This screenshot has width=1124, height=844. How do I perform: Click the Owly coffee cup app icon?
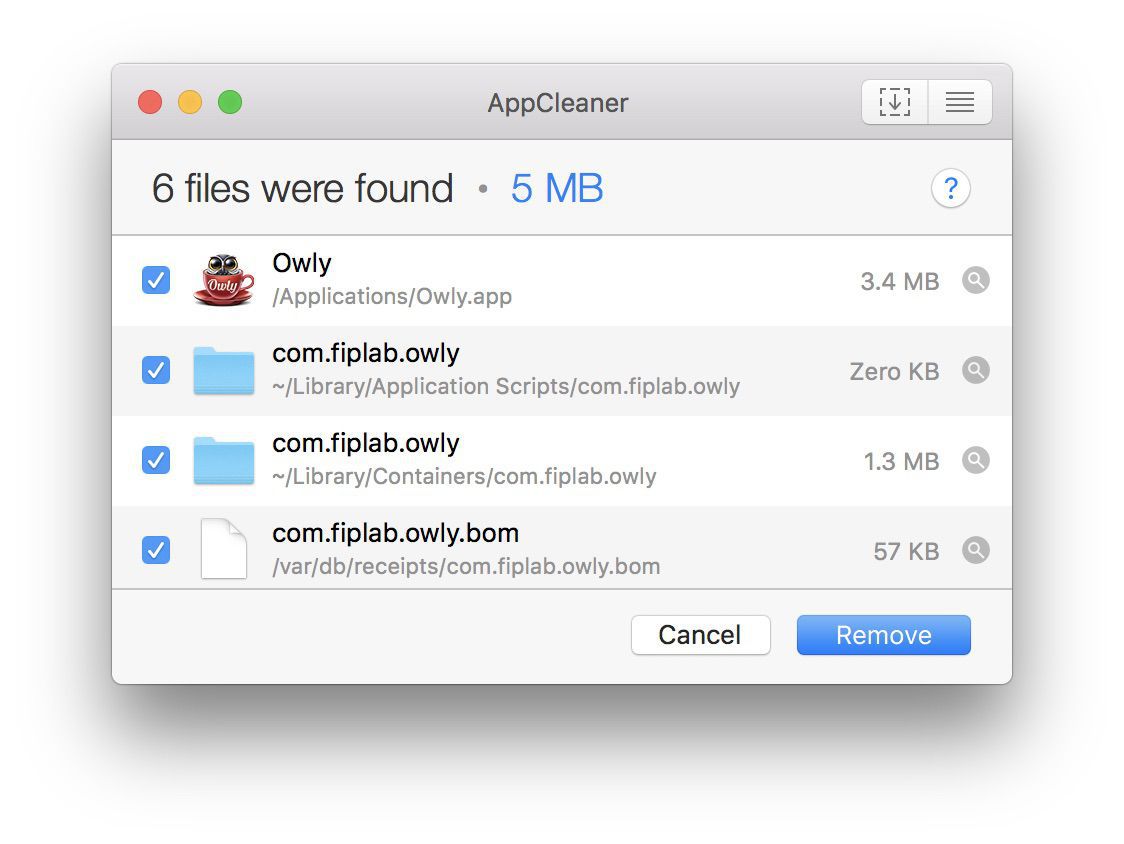click(x=224, y=280)
